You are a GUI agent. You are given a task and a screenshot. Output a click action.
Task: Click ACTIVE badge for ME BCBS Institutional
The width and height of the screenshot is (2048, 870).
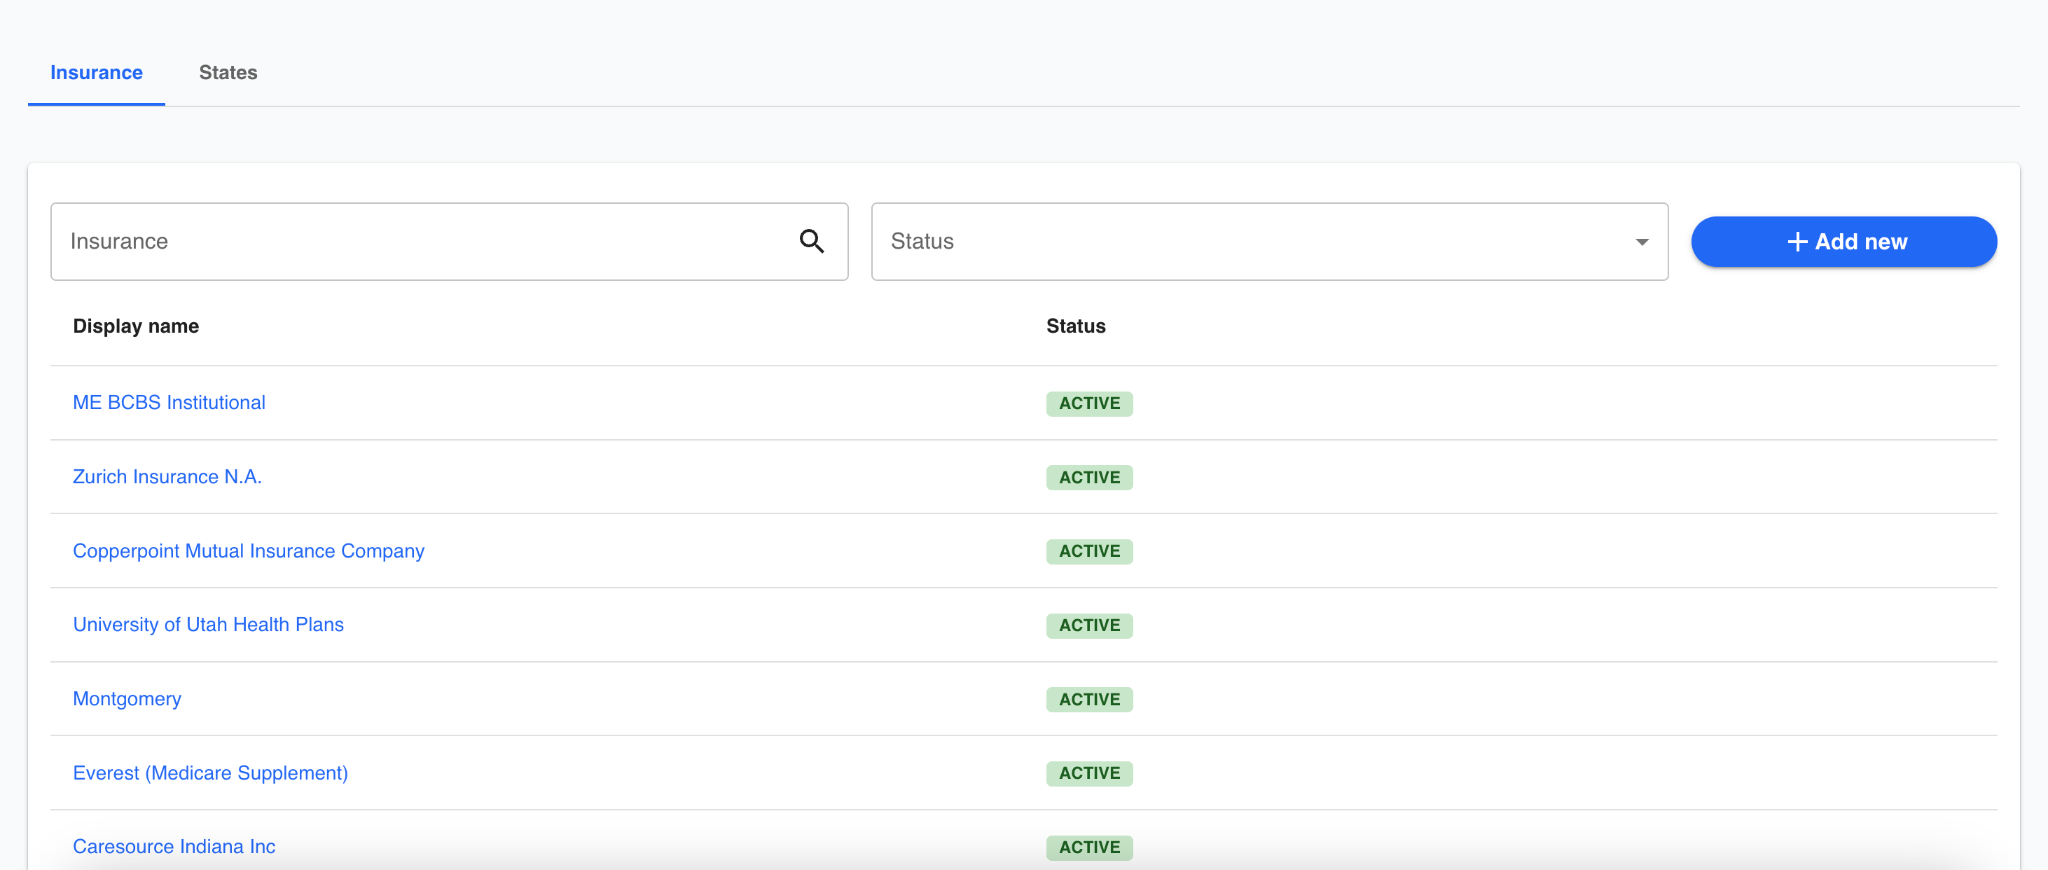click(1089, 403)
